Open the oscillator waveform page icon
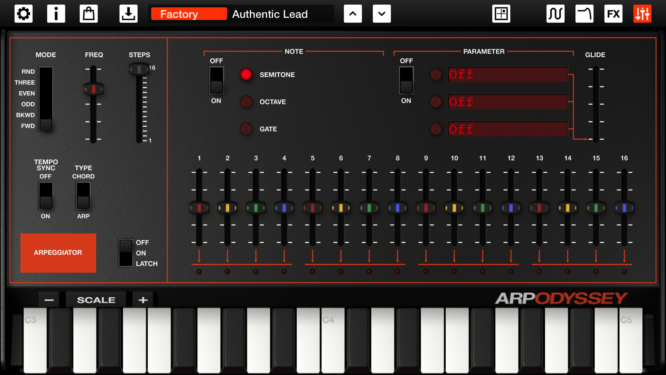666x375 pixels. [556, 14]
